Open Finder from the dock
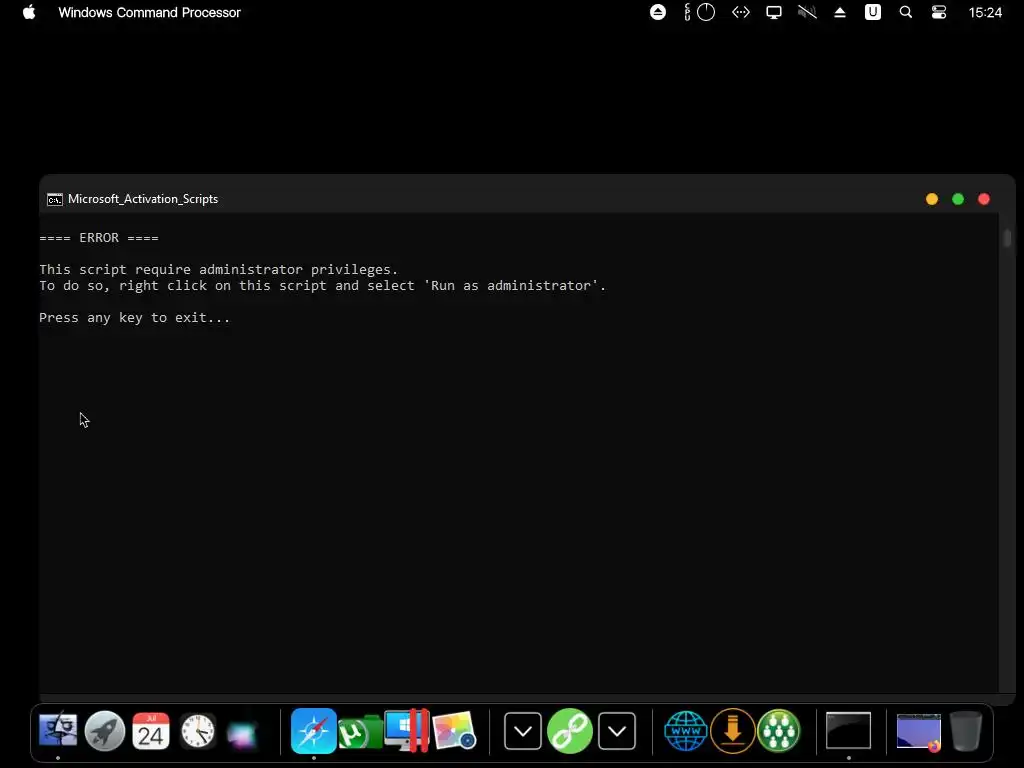The width and height of the screenshot is (1024, 768). [x=58, y=730]
